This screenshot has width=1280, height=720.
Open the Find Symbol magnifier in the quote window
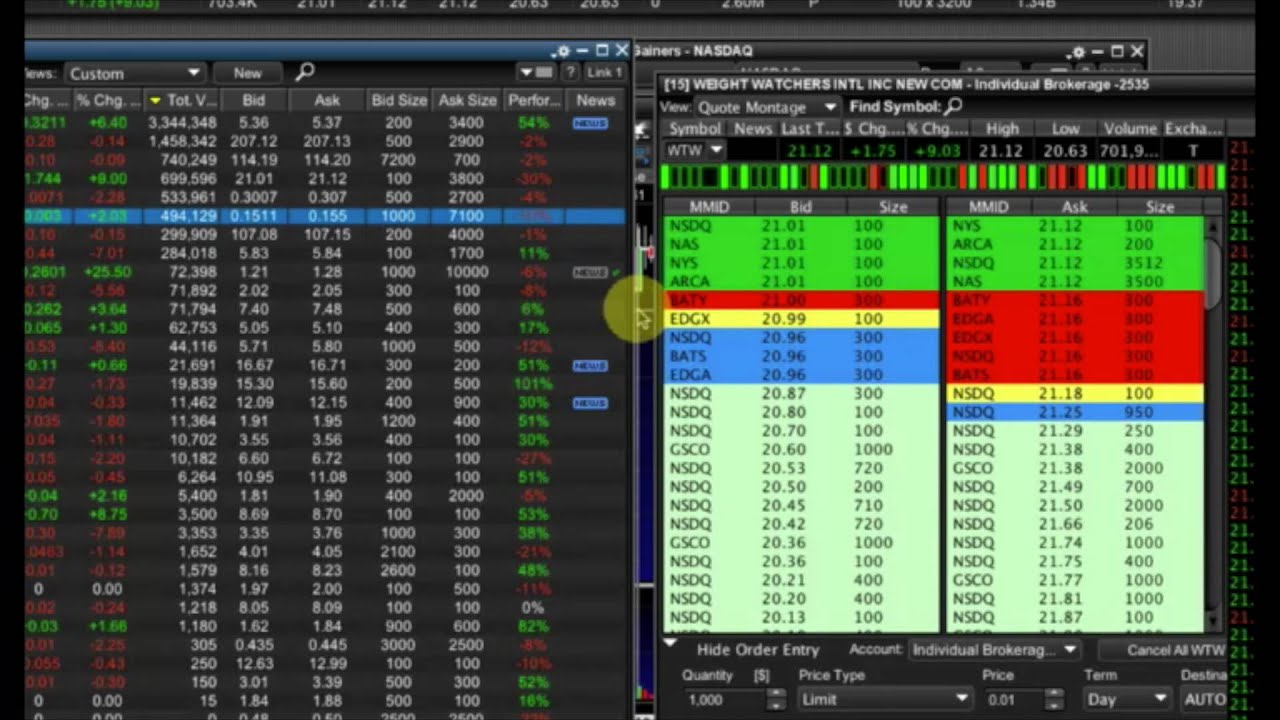pyautogui.click(x=953, y=106)
